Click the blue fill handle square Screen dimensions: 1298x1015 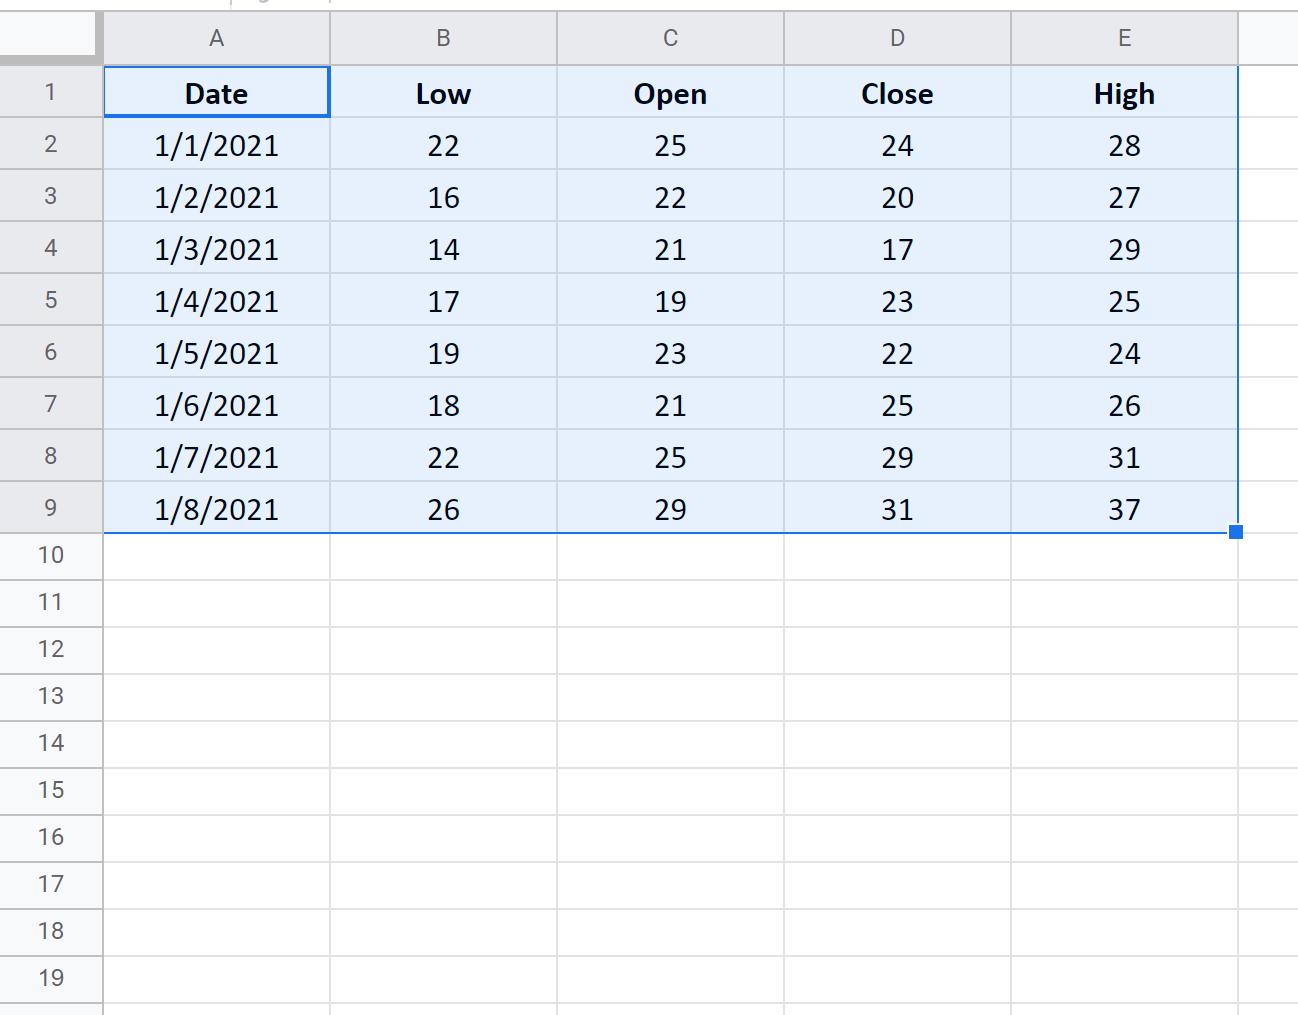pyautogui.click(x=1236, y=532)
